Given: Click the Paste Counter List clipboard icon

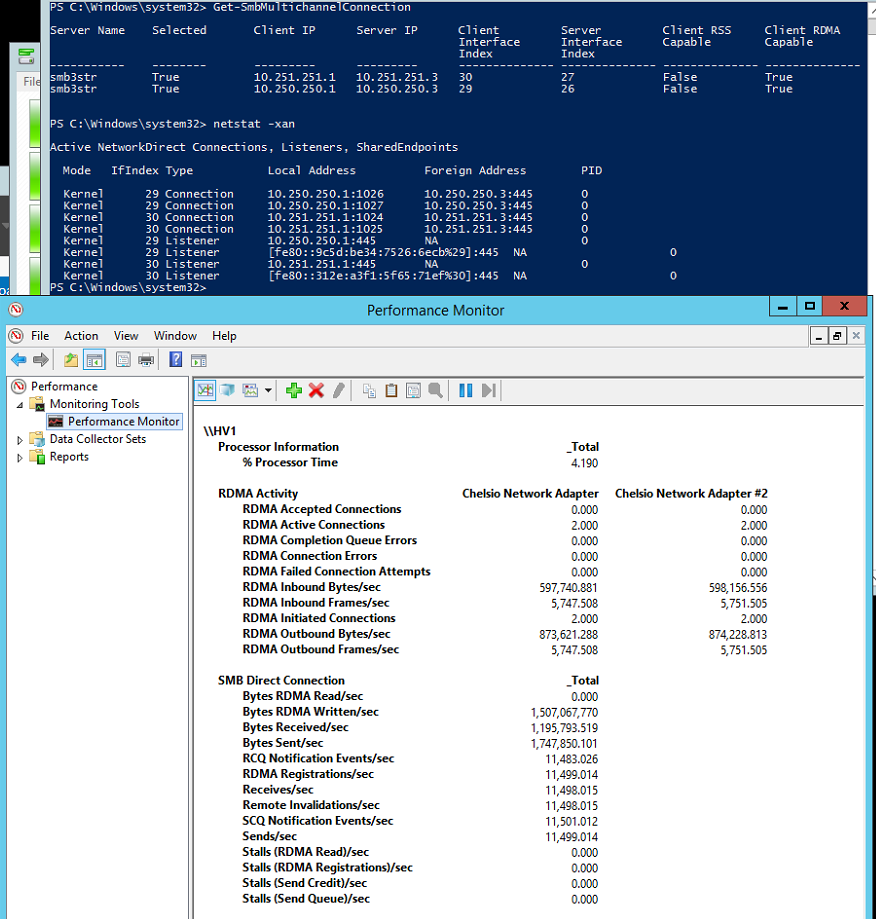Looking at the screenshot, I should tap(391, 390).
